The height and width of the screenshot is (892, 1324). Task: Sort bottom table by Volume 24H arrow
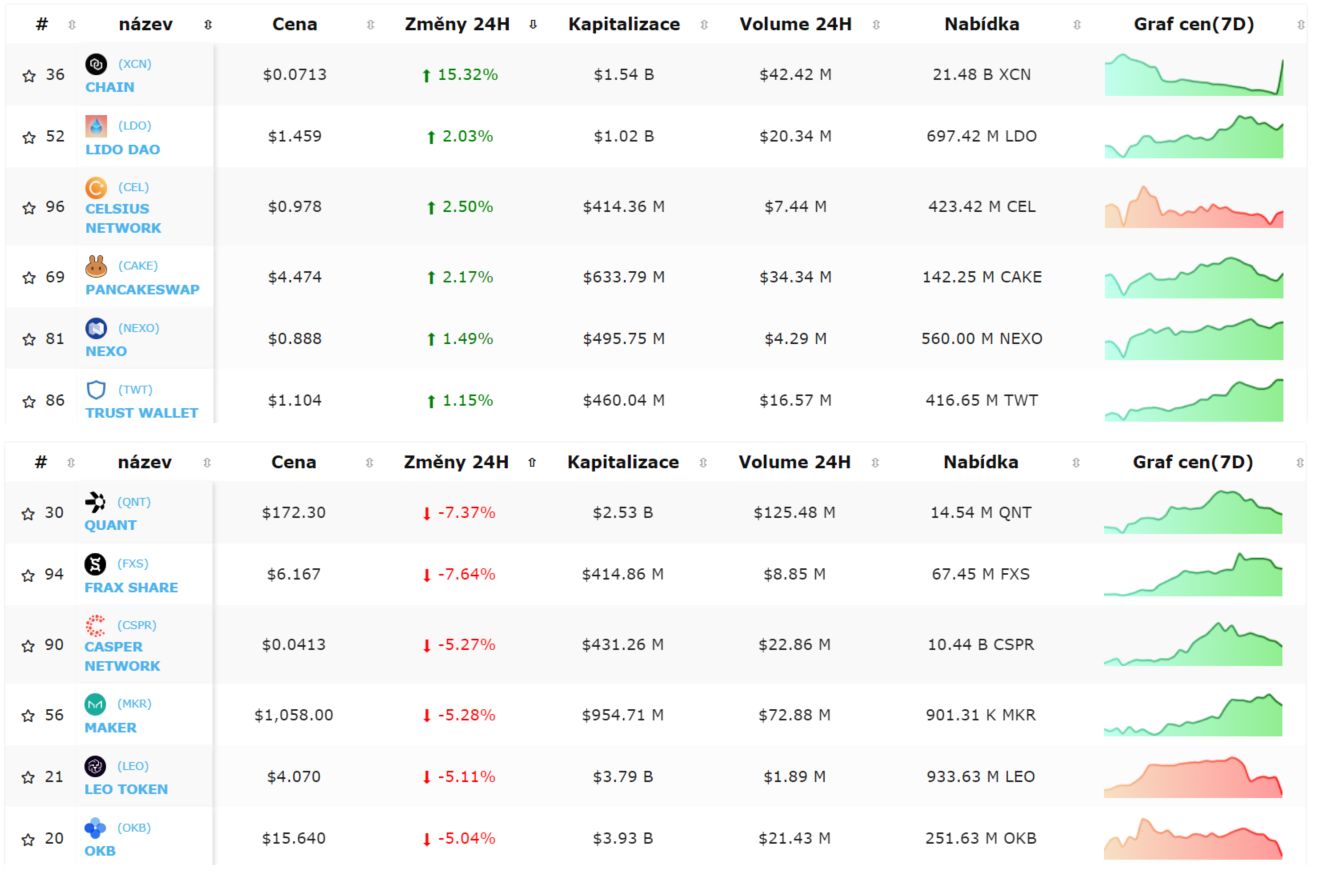pos(876,463)
